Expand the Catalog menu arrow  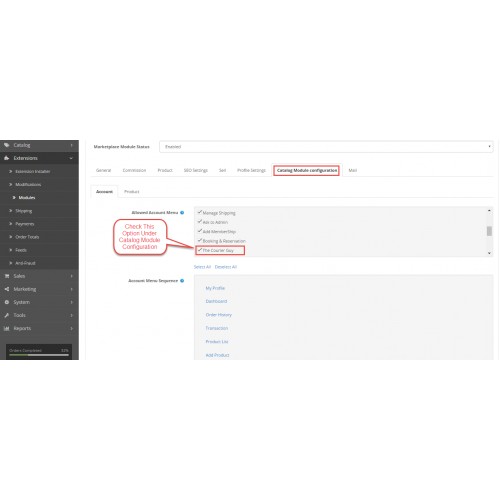[x=71, y=145]
